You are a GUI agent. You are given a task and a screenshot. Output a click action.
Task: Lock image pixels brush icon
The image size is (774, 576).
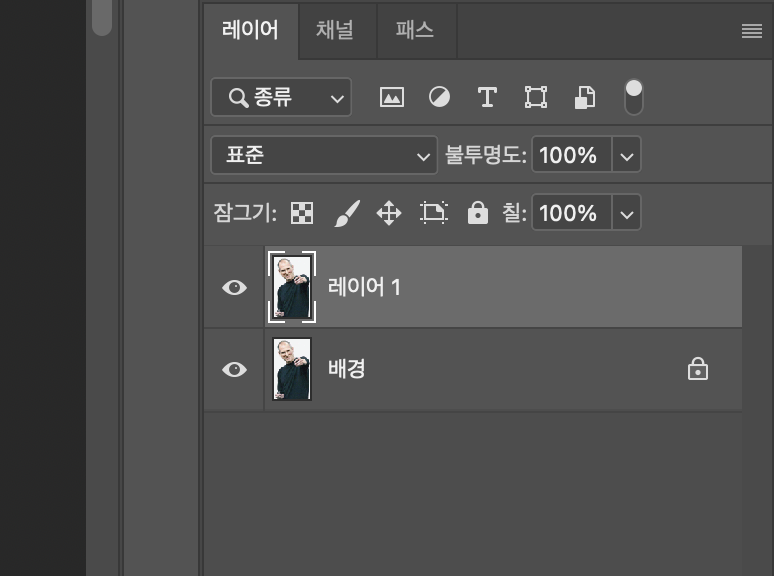[347, 213]
